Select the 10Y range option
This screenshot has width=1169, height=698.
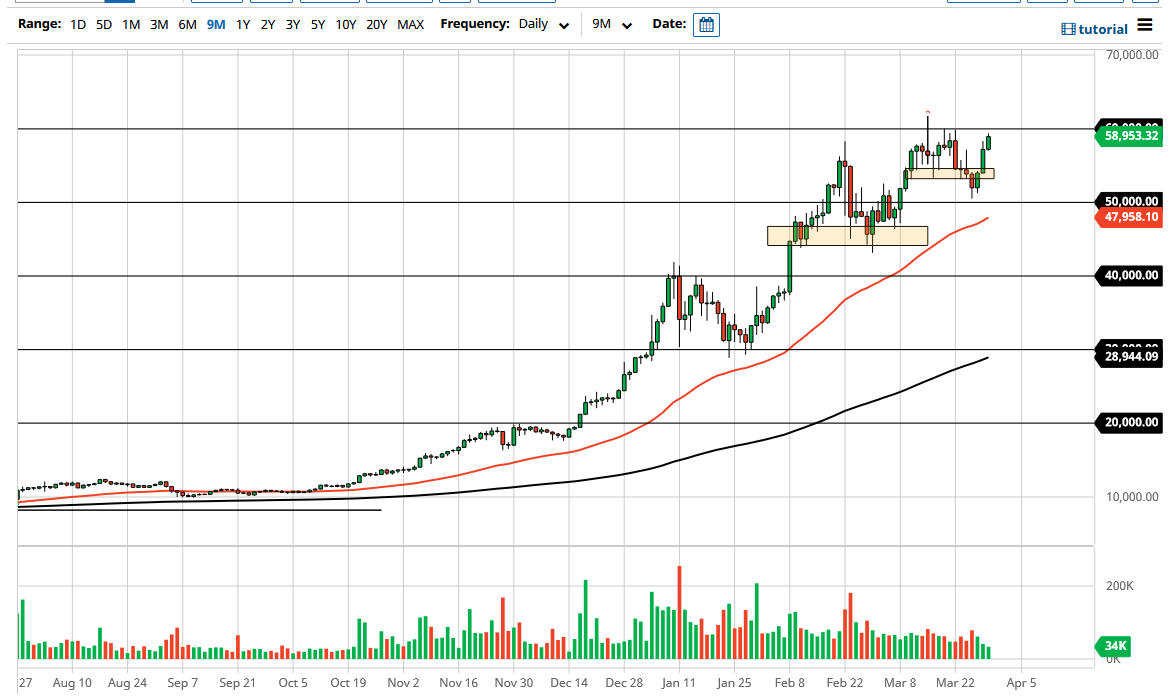346,24
